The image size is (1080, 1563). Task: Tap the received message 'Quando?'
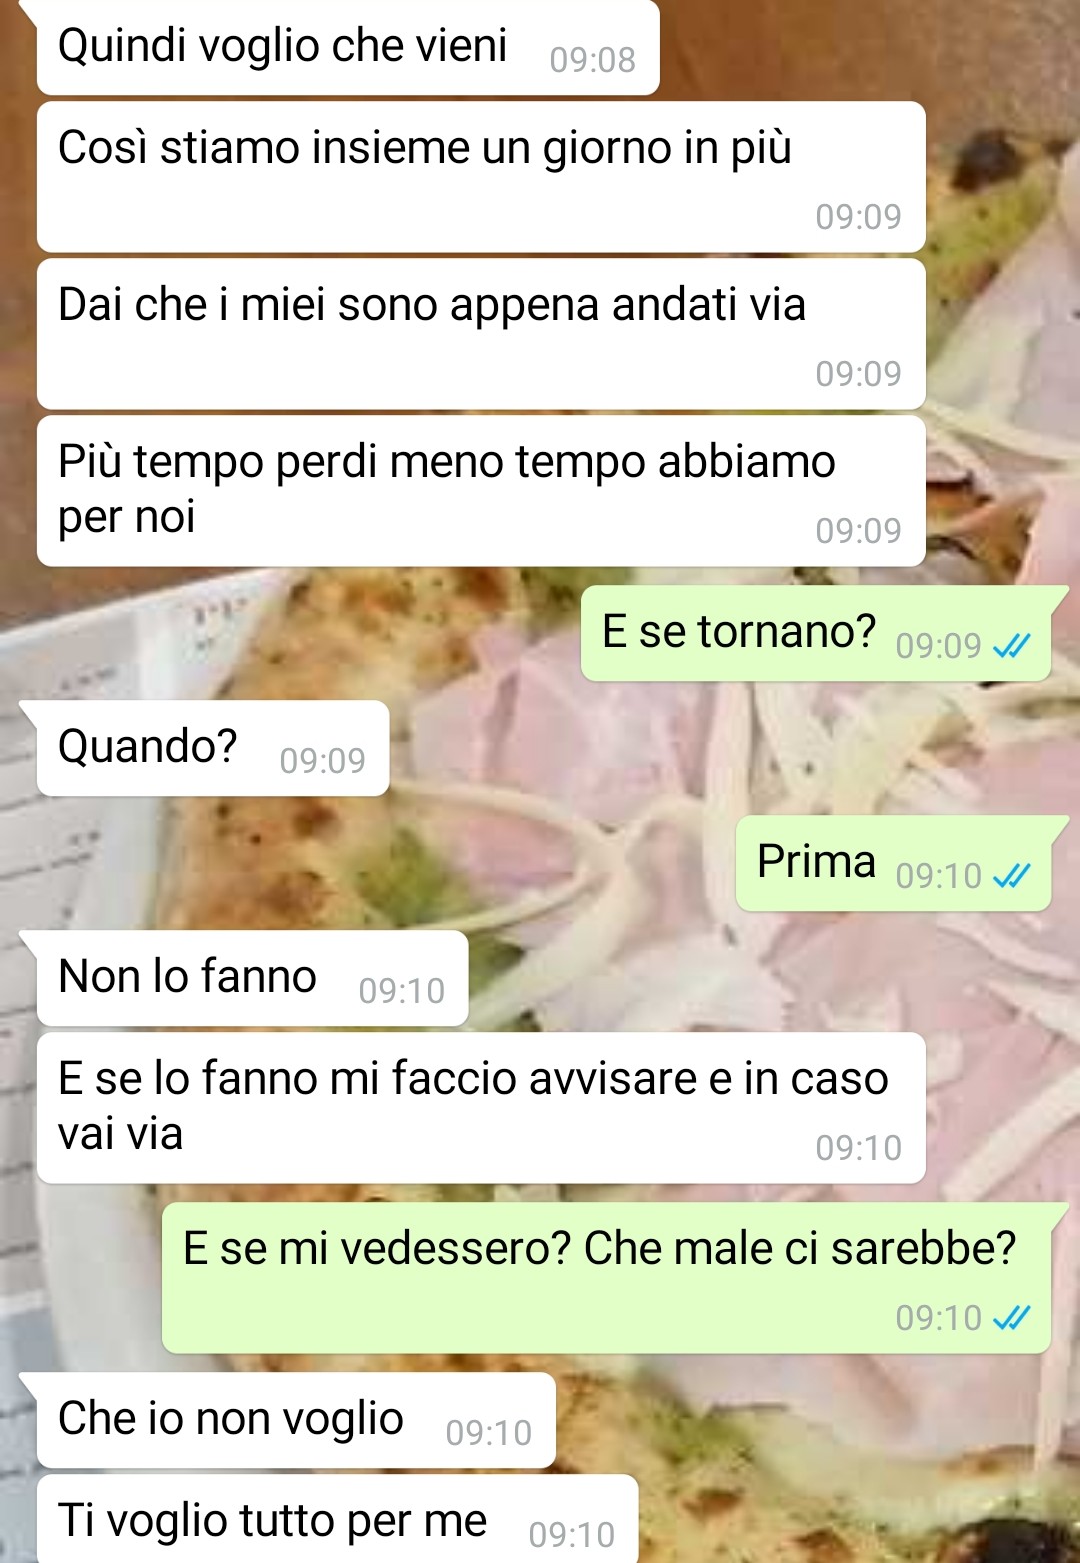coord(212,748)
